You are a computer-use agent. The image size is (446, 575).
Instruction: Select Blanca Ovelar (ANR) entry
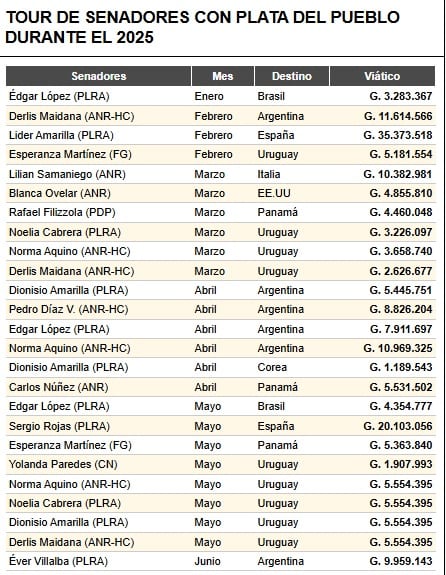tap(60, 193)
